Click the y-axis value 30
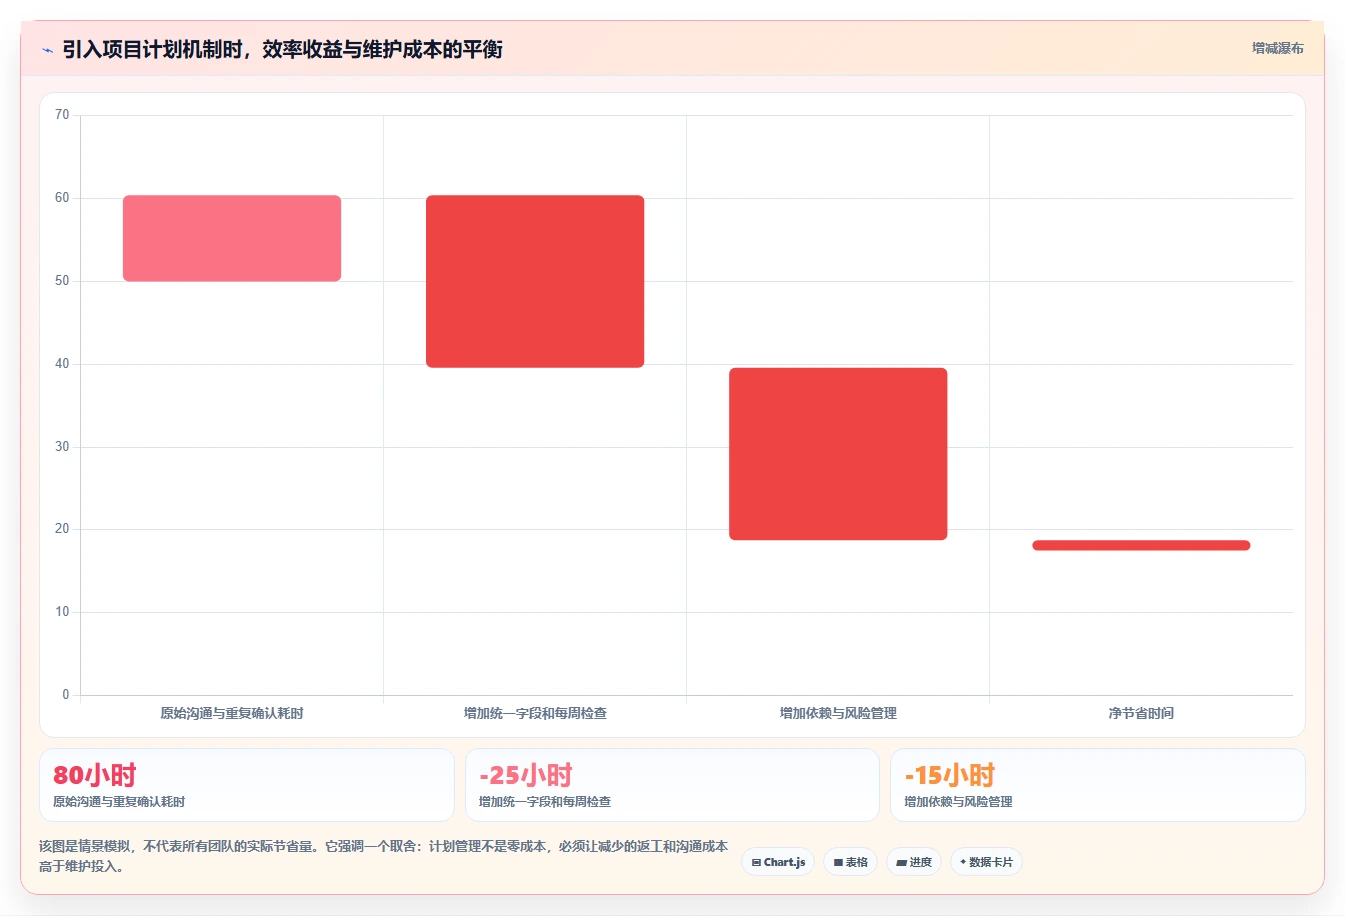This screenshot has width=1345, height=916. [x=62, y=447]
